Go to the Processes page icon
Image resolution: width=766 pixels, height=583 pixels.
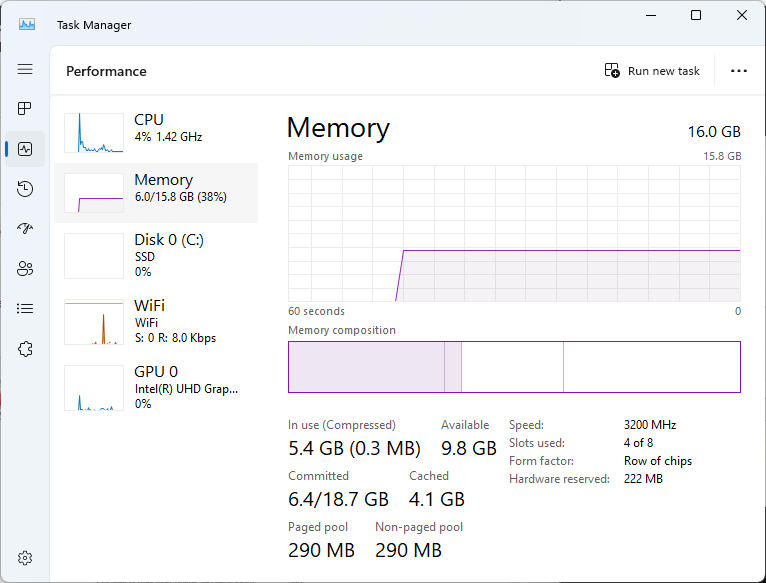point(25,108)
